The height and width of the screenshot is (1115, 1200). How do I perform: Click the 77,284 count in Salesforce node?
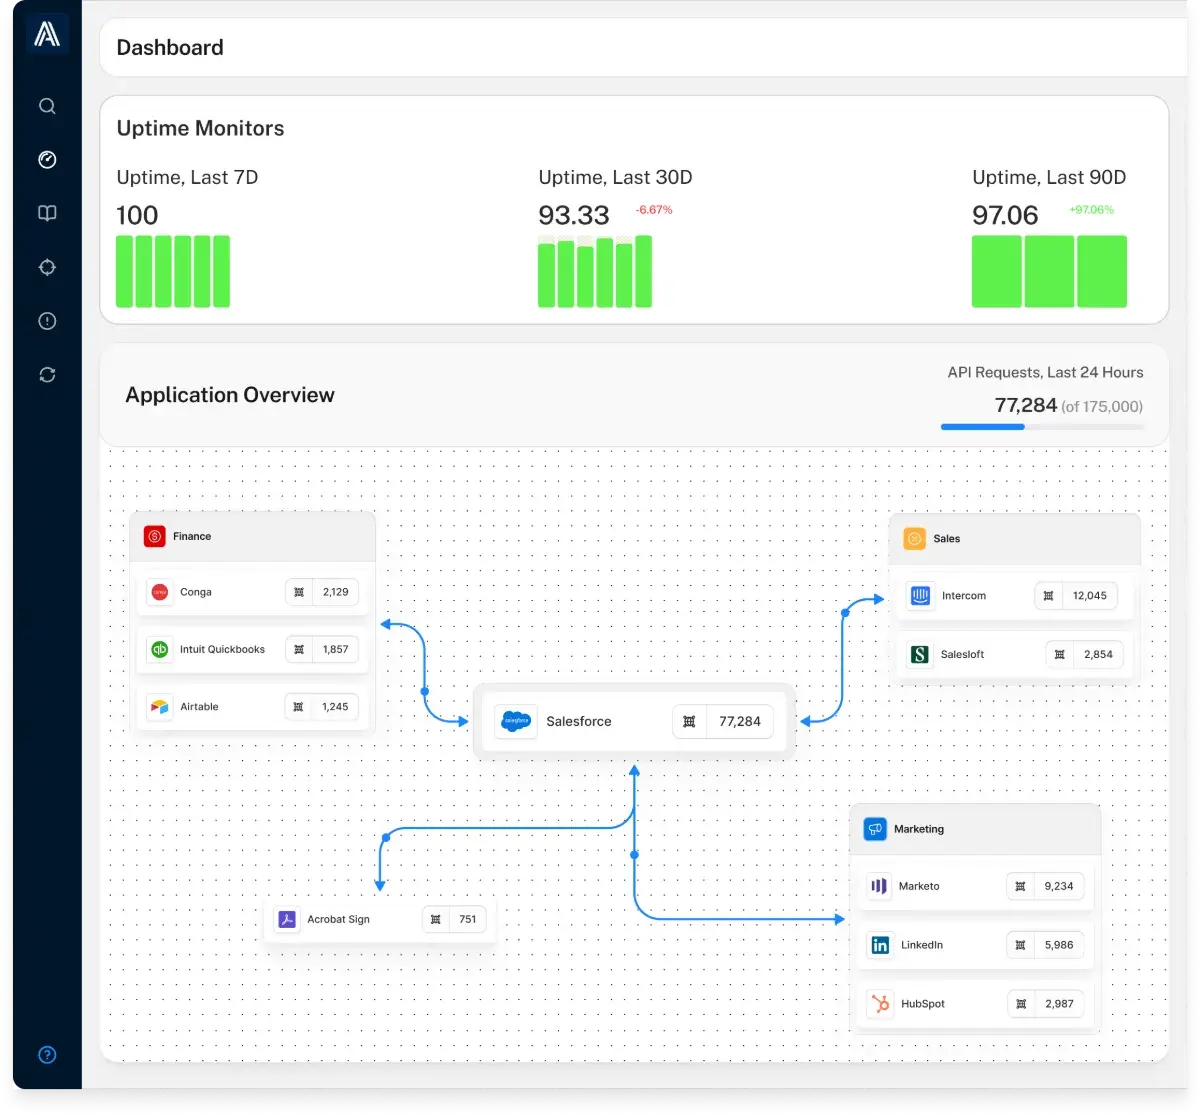point(740,721)
